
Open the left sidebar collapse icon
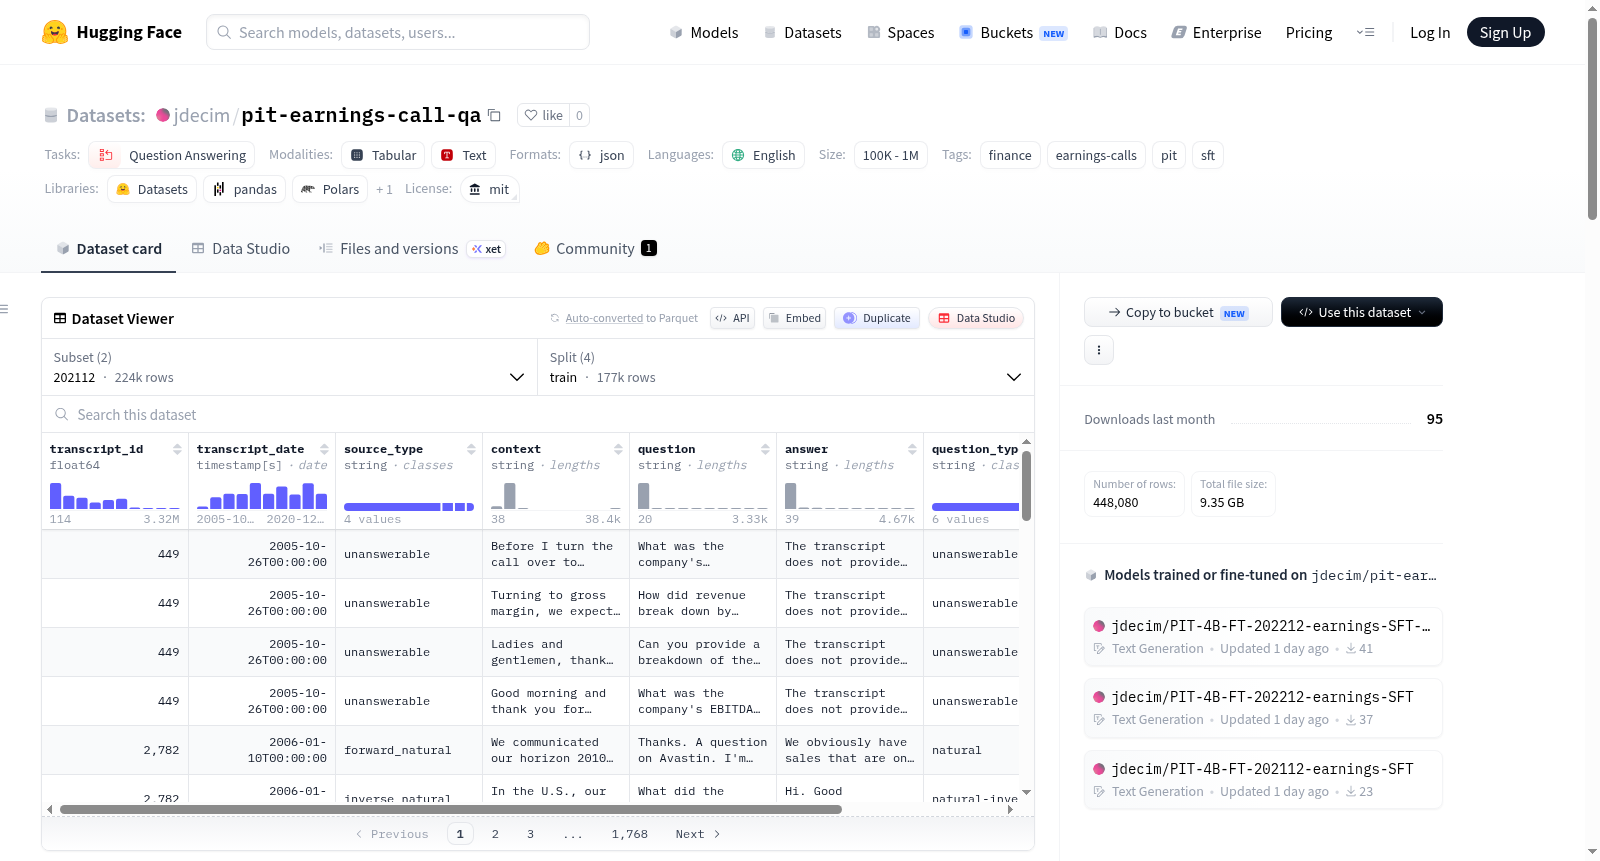(x=4, y=309)
